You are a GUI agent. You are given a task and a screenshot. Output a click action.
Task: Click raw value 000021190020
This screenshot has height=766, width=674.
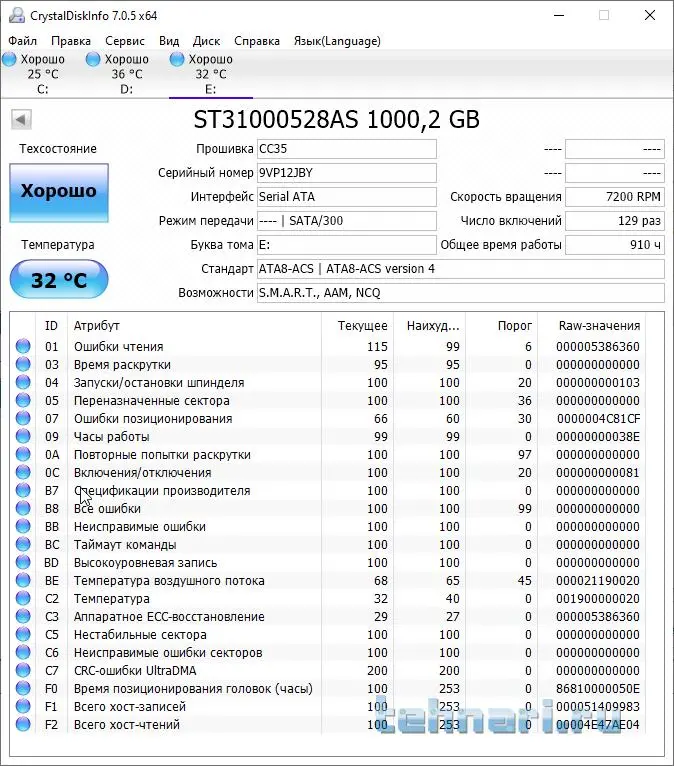(x=598, y=580)
